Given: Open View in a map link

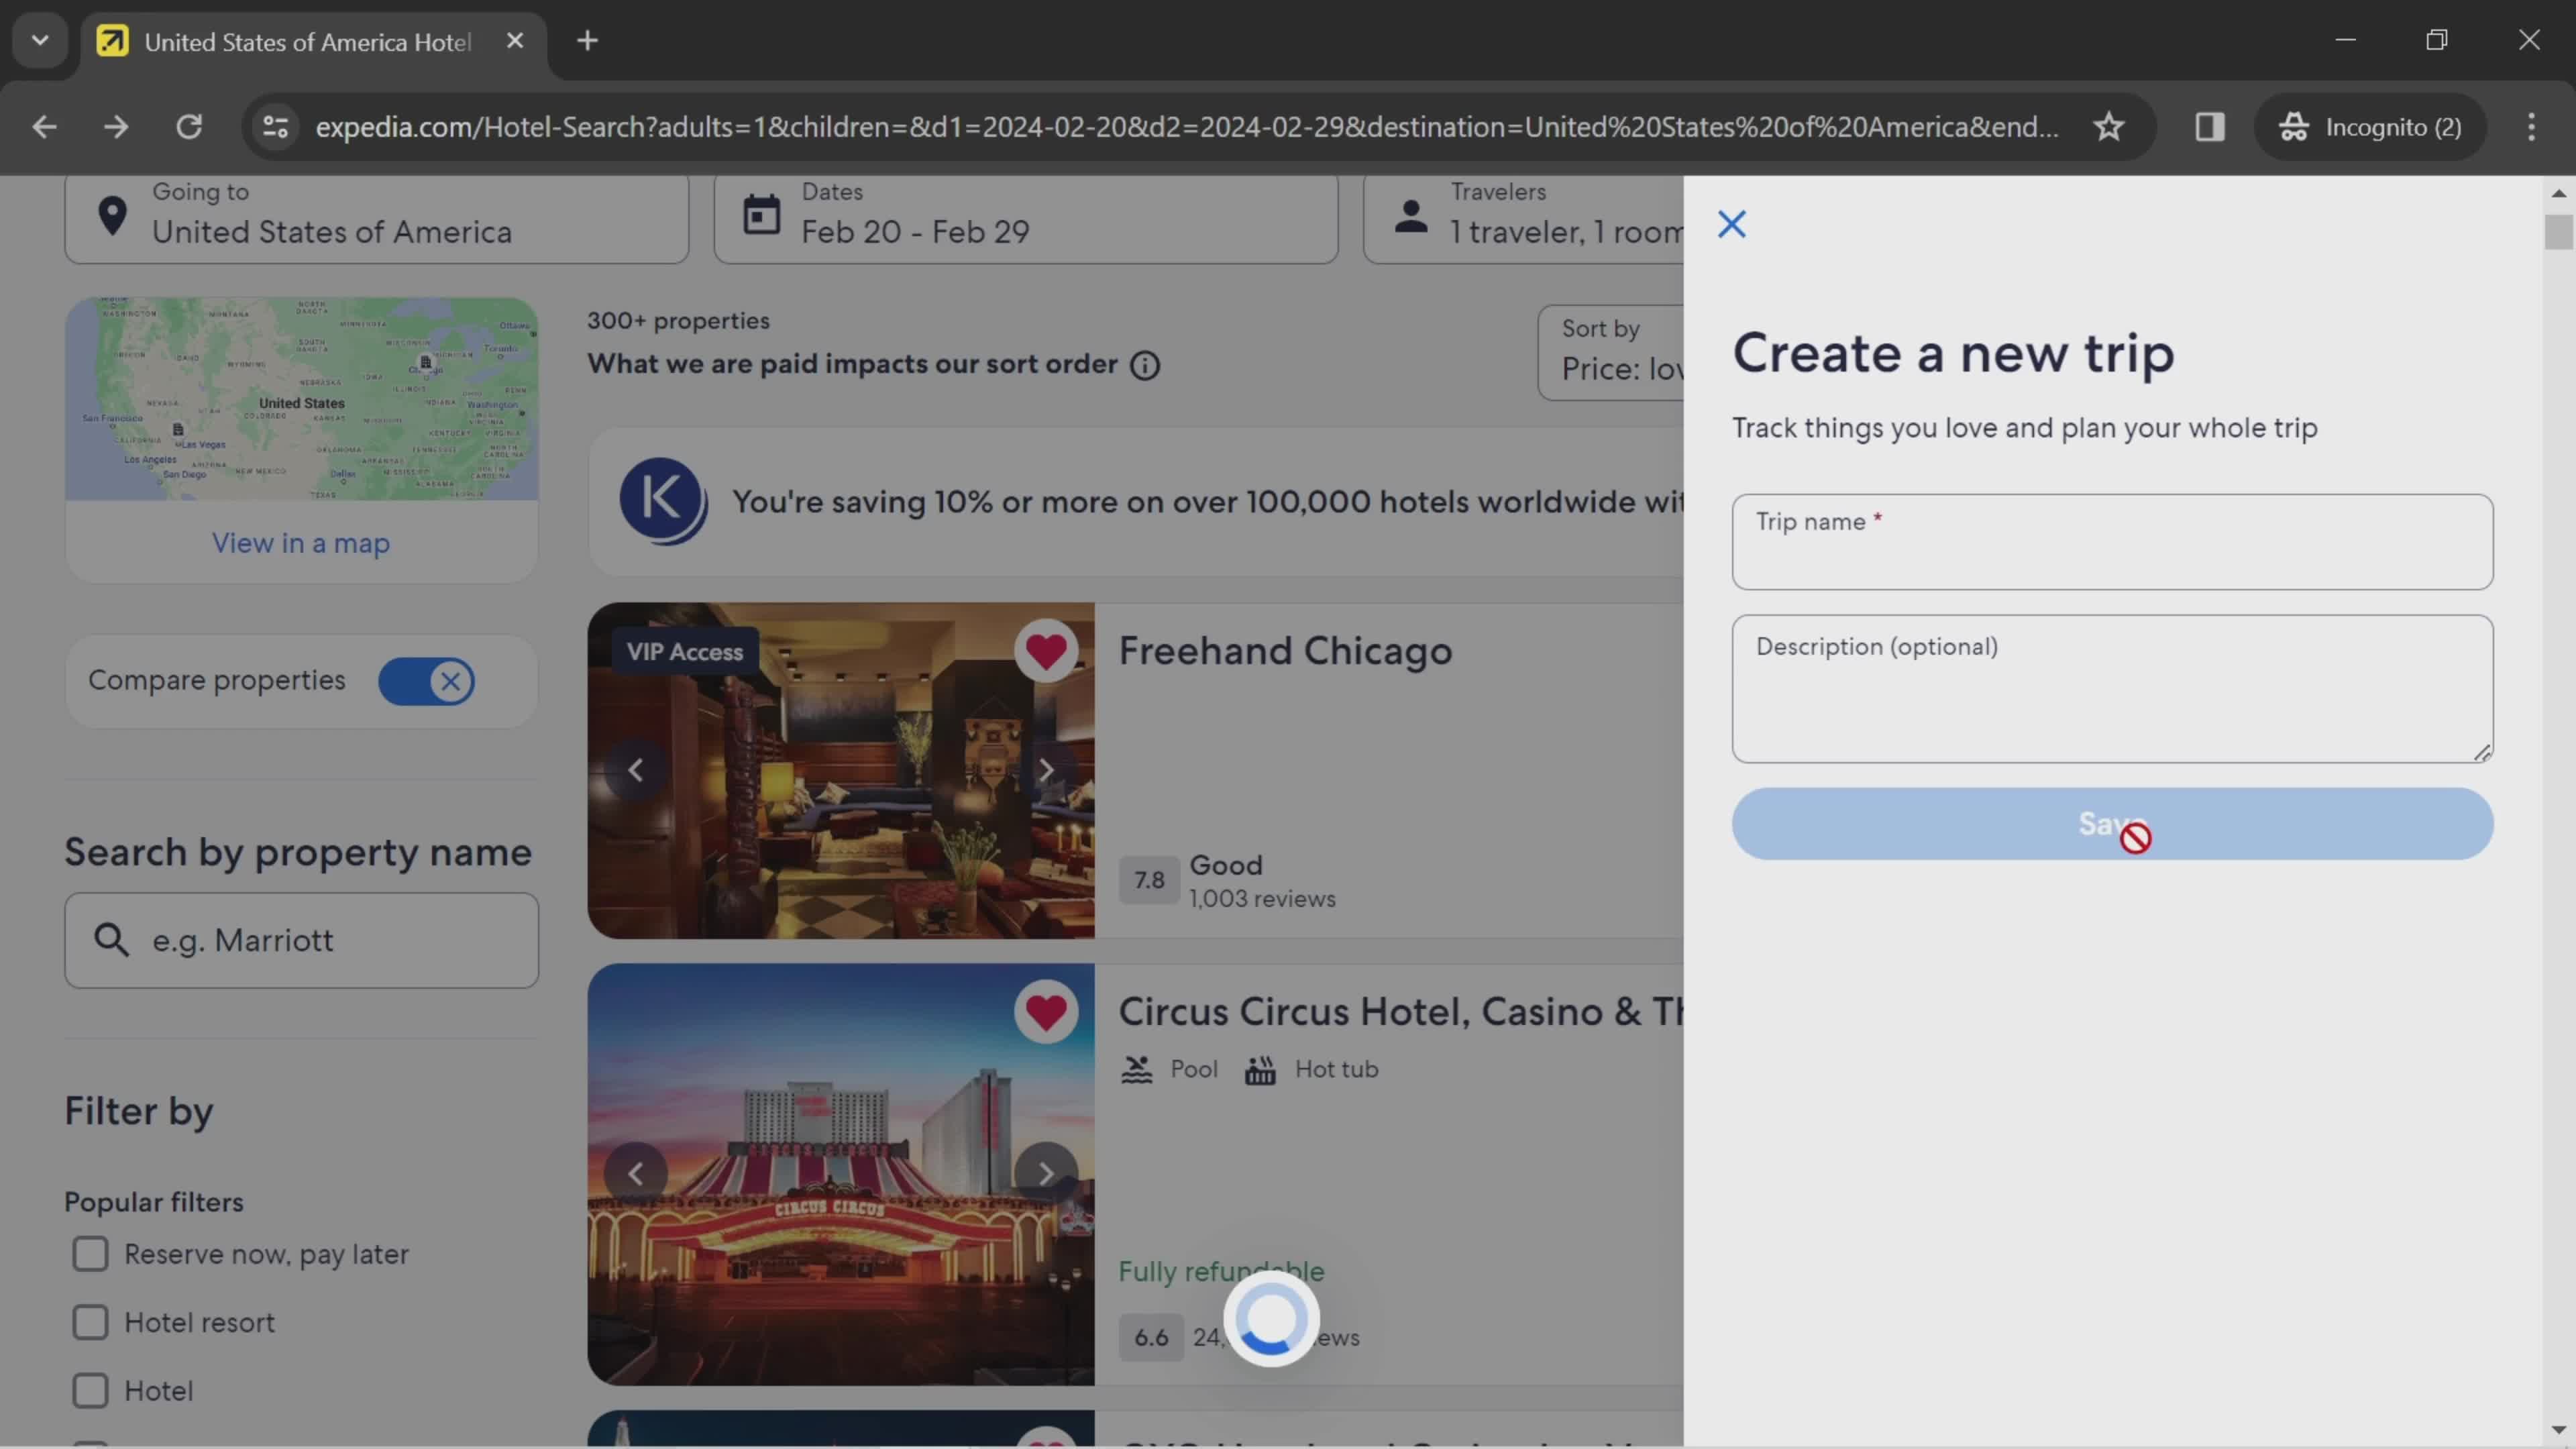Looking at the screenshot, I should 301,543.
